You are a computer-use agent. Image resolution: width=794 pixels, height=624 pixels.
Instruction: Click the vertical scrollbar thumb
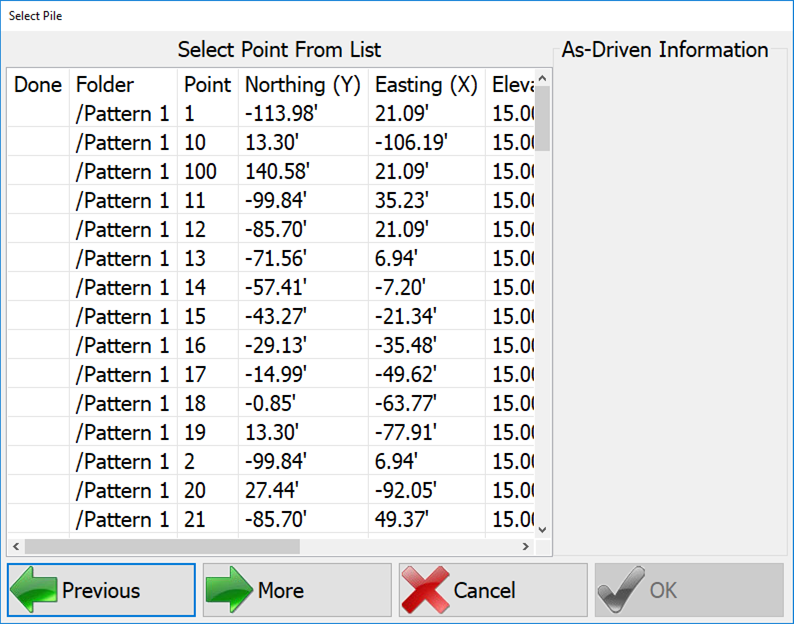click(543, 118)
